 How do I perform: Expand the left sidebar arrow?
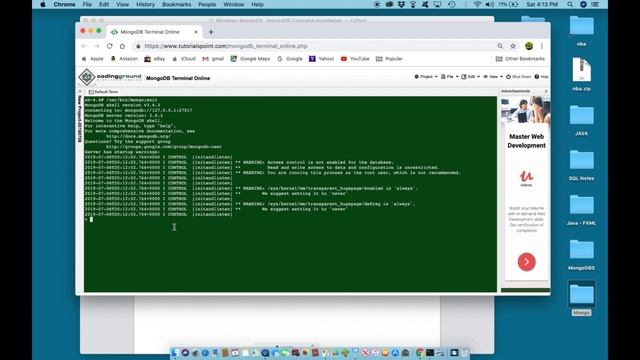click(x=80, y=92)
